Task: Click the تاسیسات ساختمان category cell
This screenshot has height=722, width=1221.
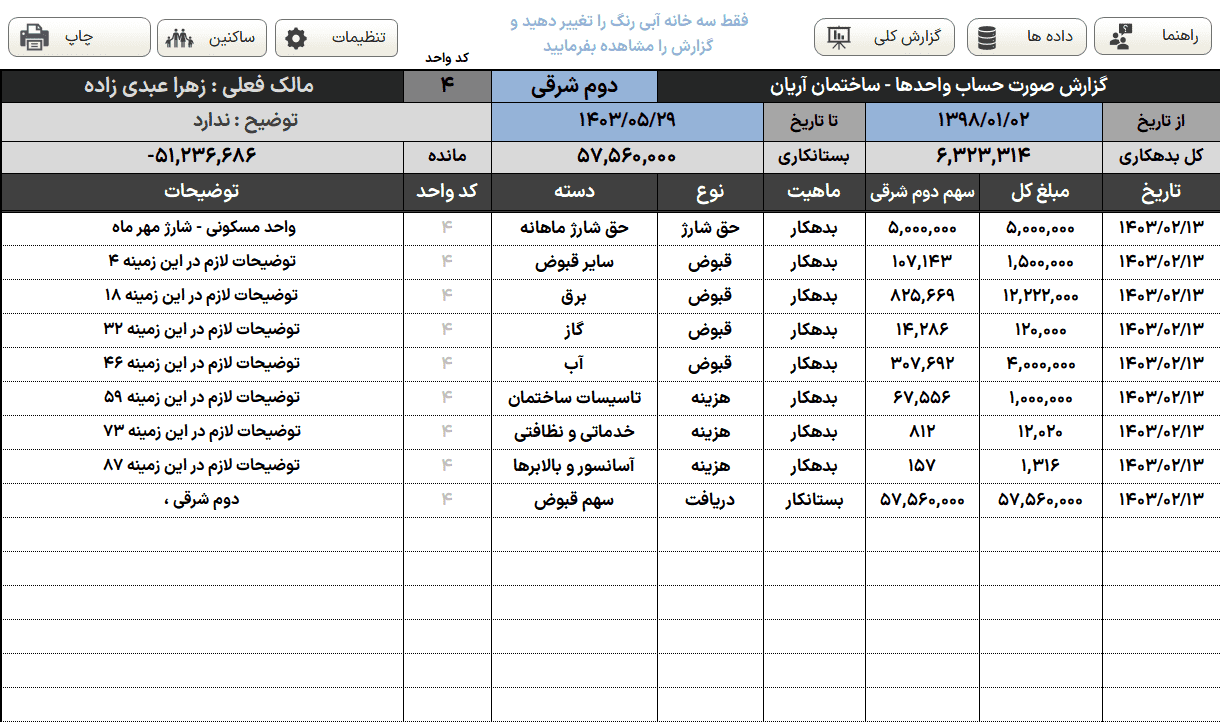Action: [x=574, y=398]
